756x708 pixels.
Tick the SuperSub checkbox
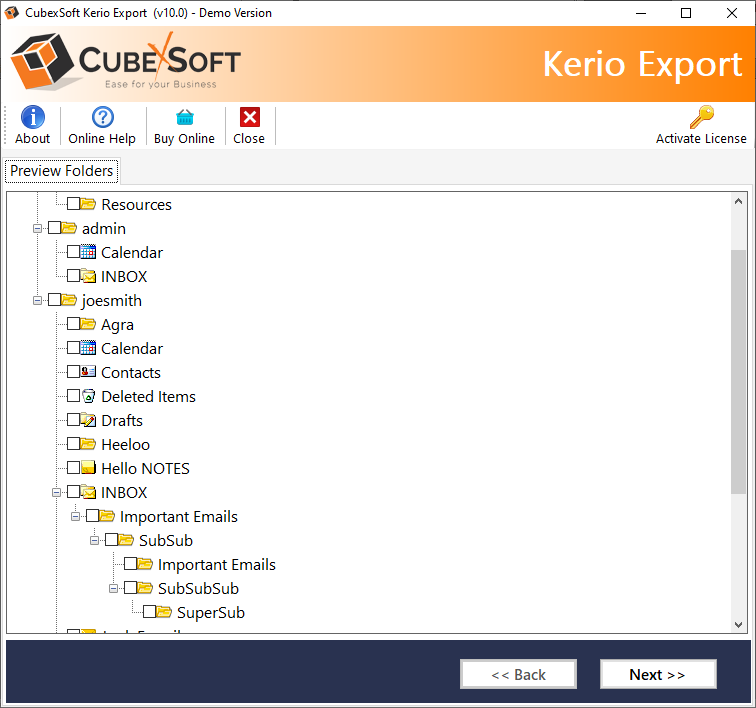click(x=149, y=612)
